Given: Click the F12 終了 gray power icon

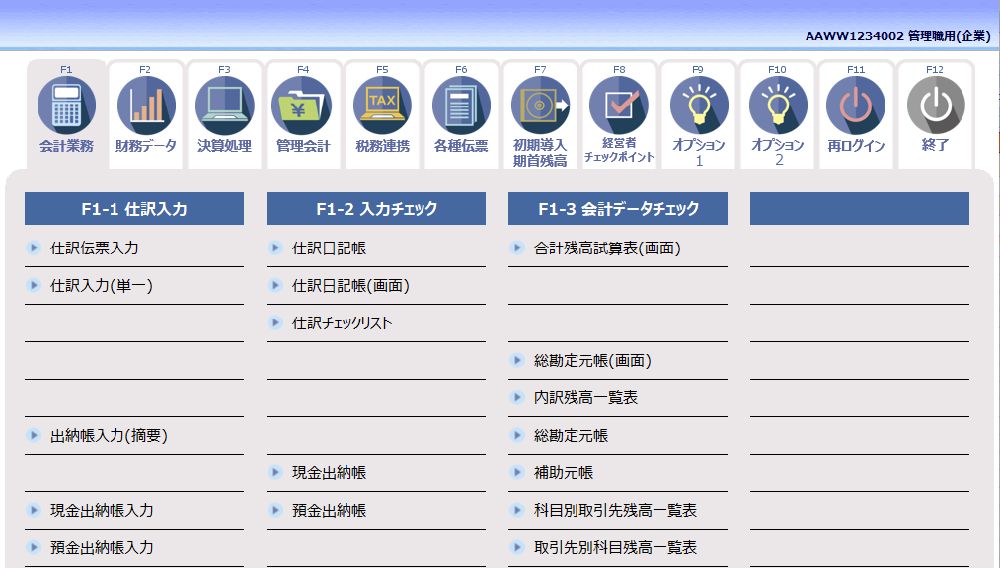Looking at the screenshot, I should tap(936, 105).
